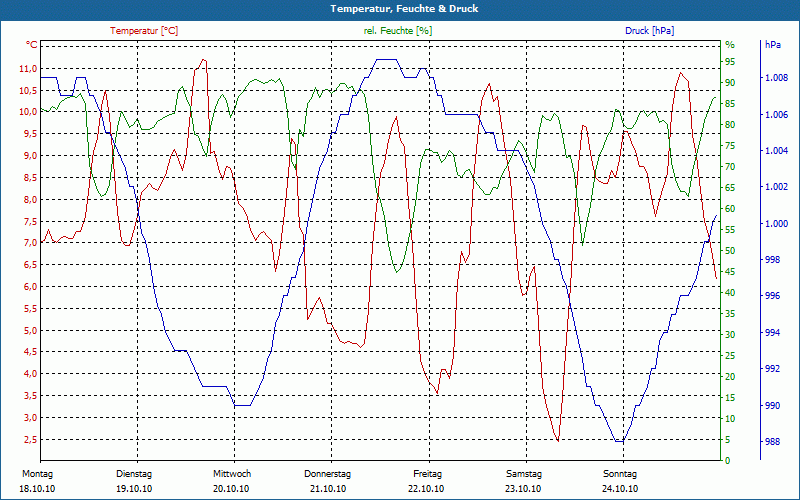Click temperature axis value '11,0'
Screen dimensions: 800x500
pyautogui.click(x=29, y=69)
